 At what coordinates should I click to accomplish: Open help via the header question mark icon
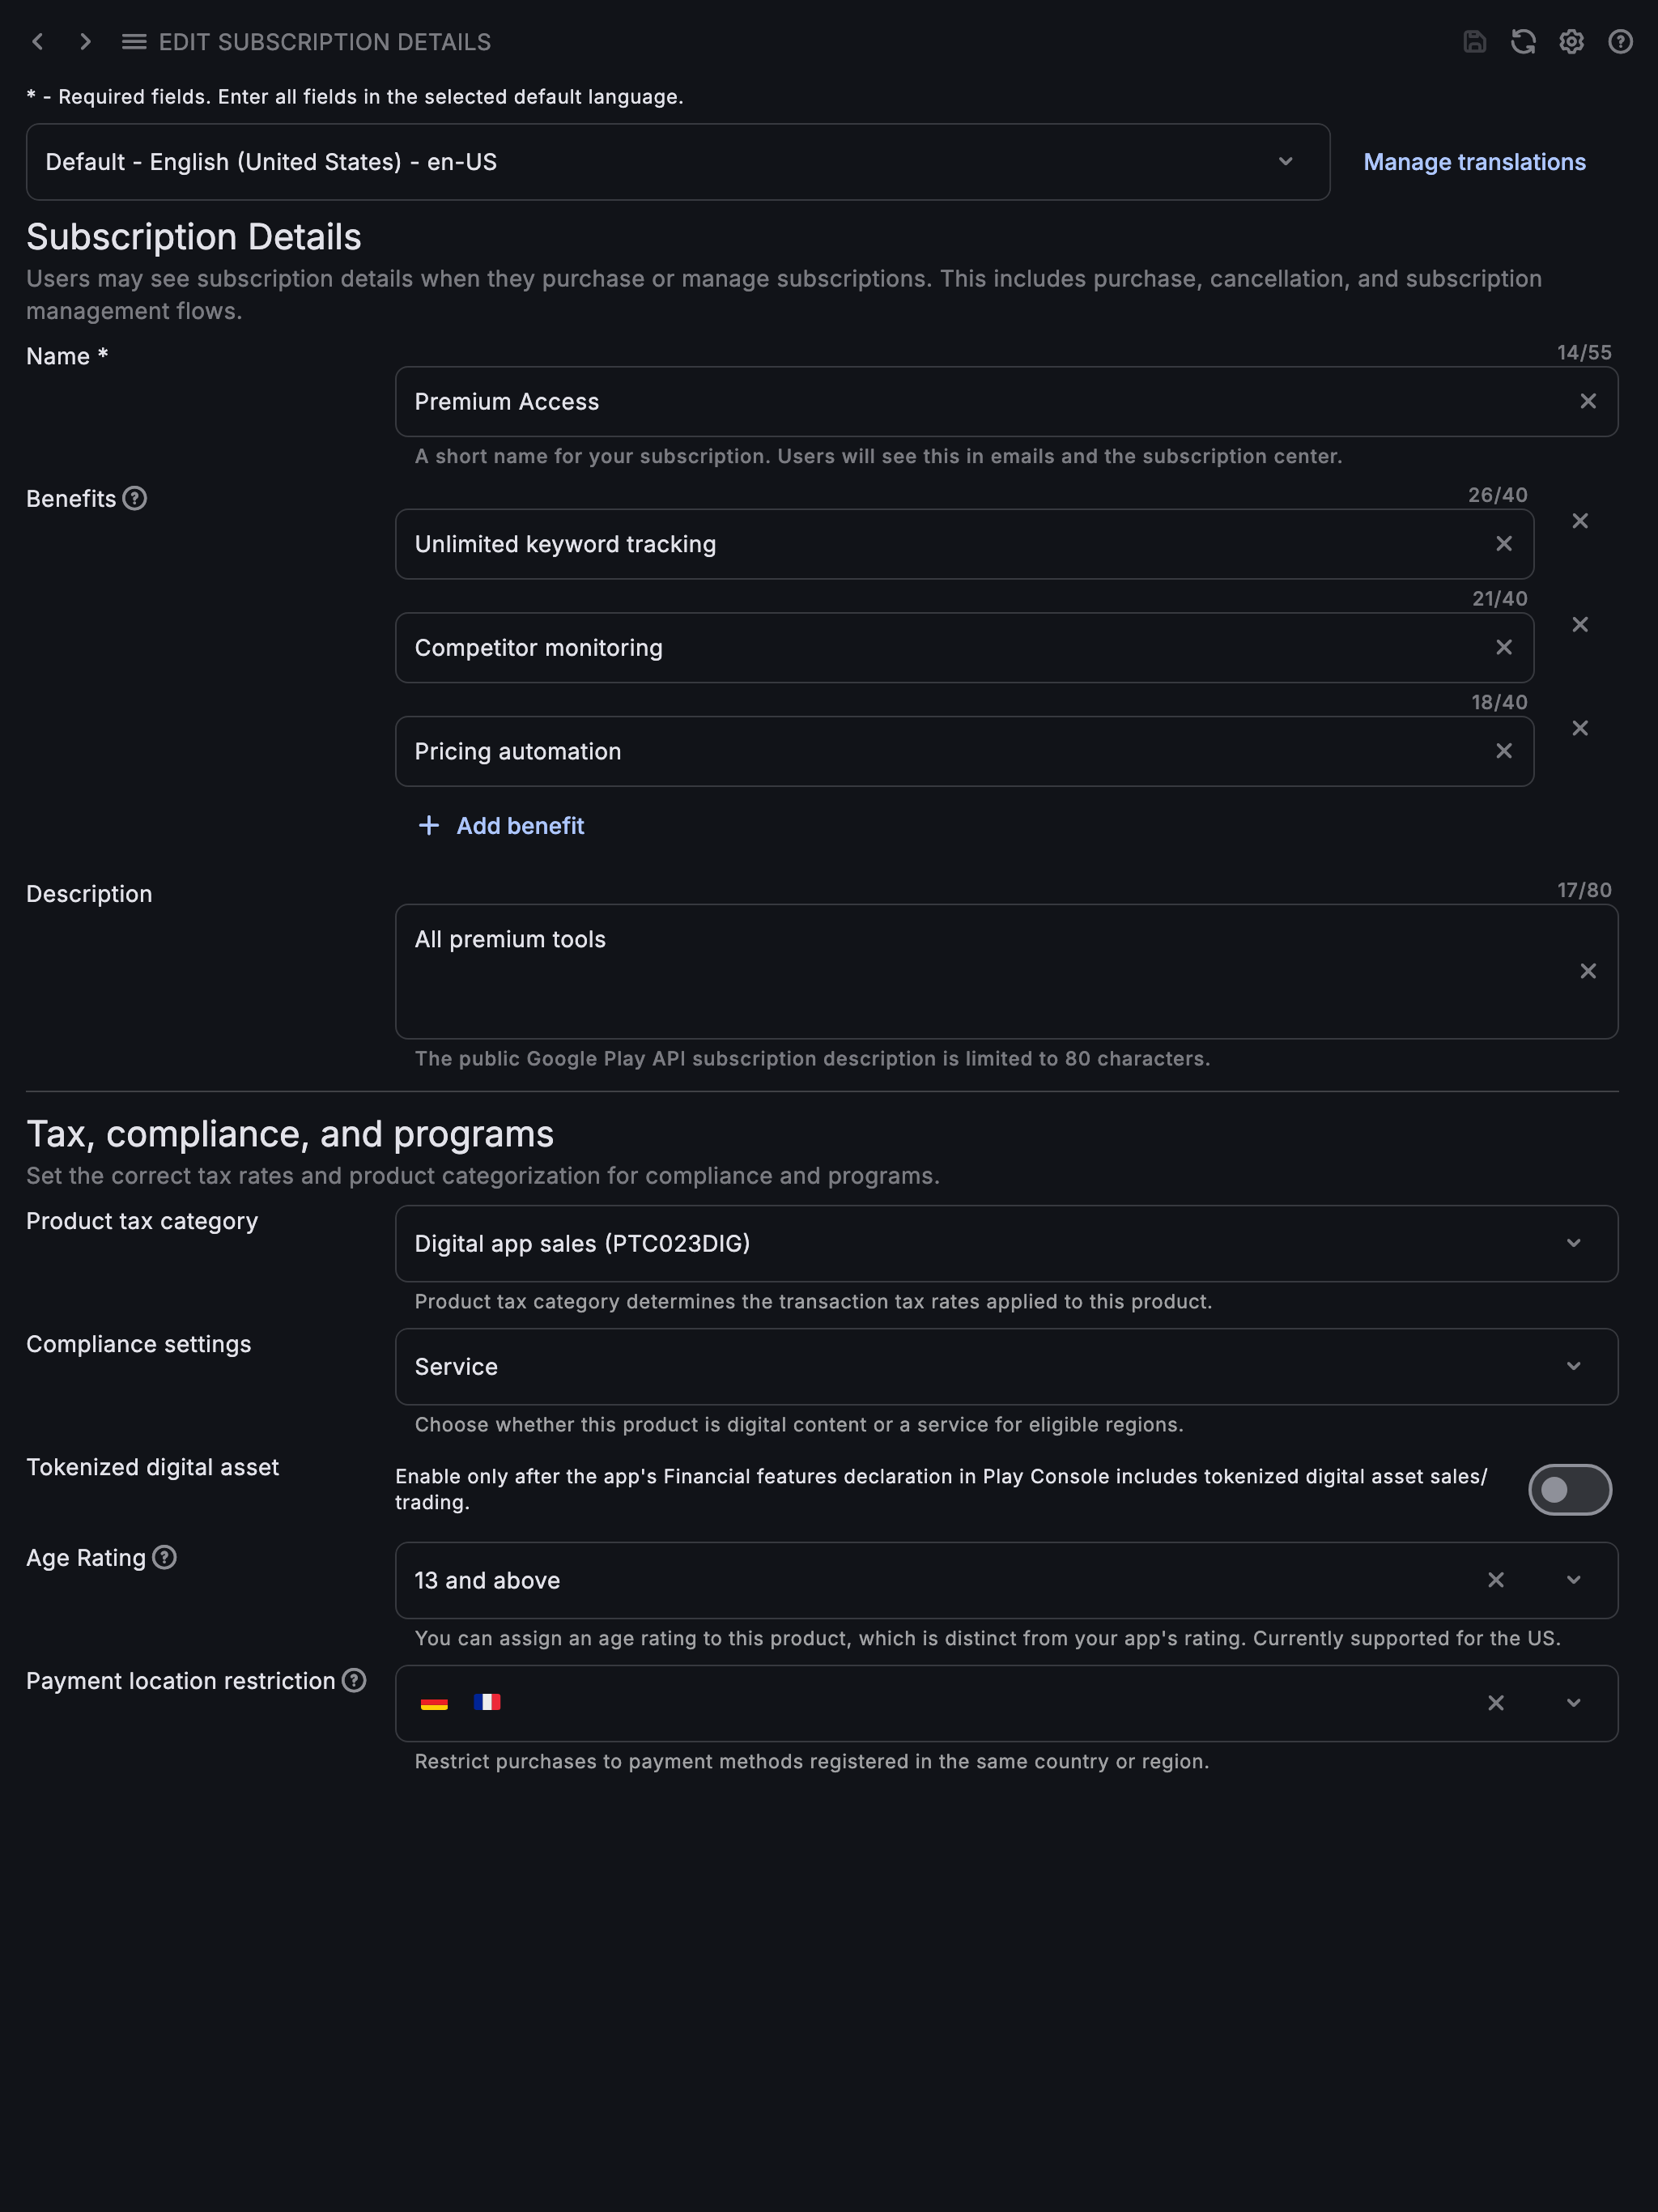click(1620, 42)
